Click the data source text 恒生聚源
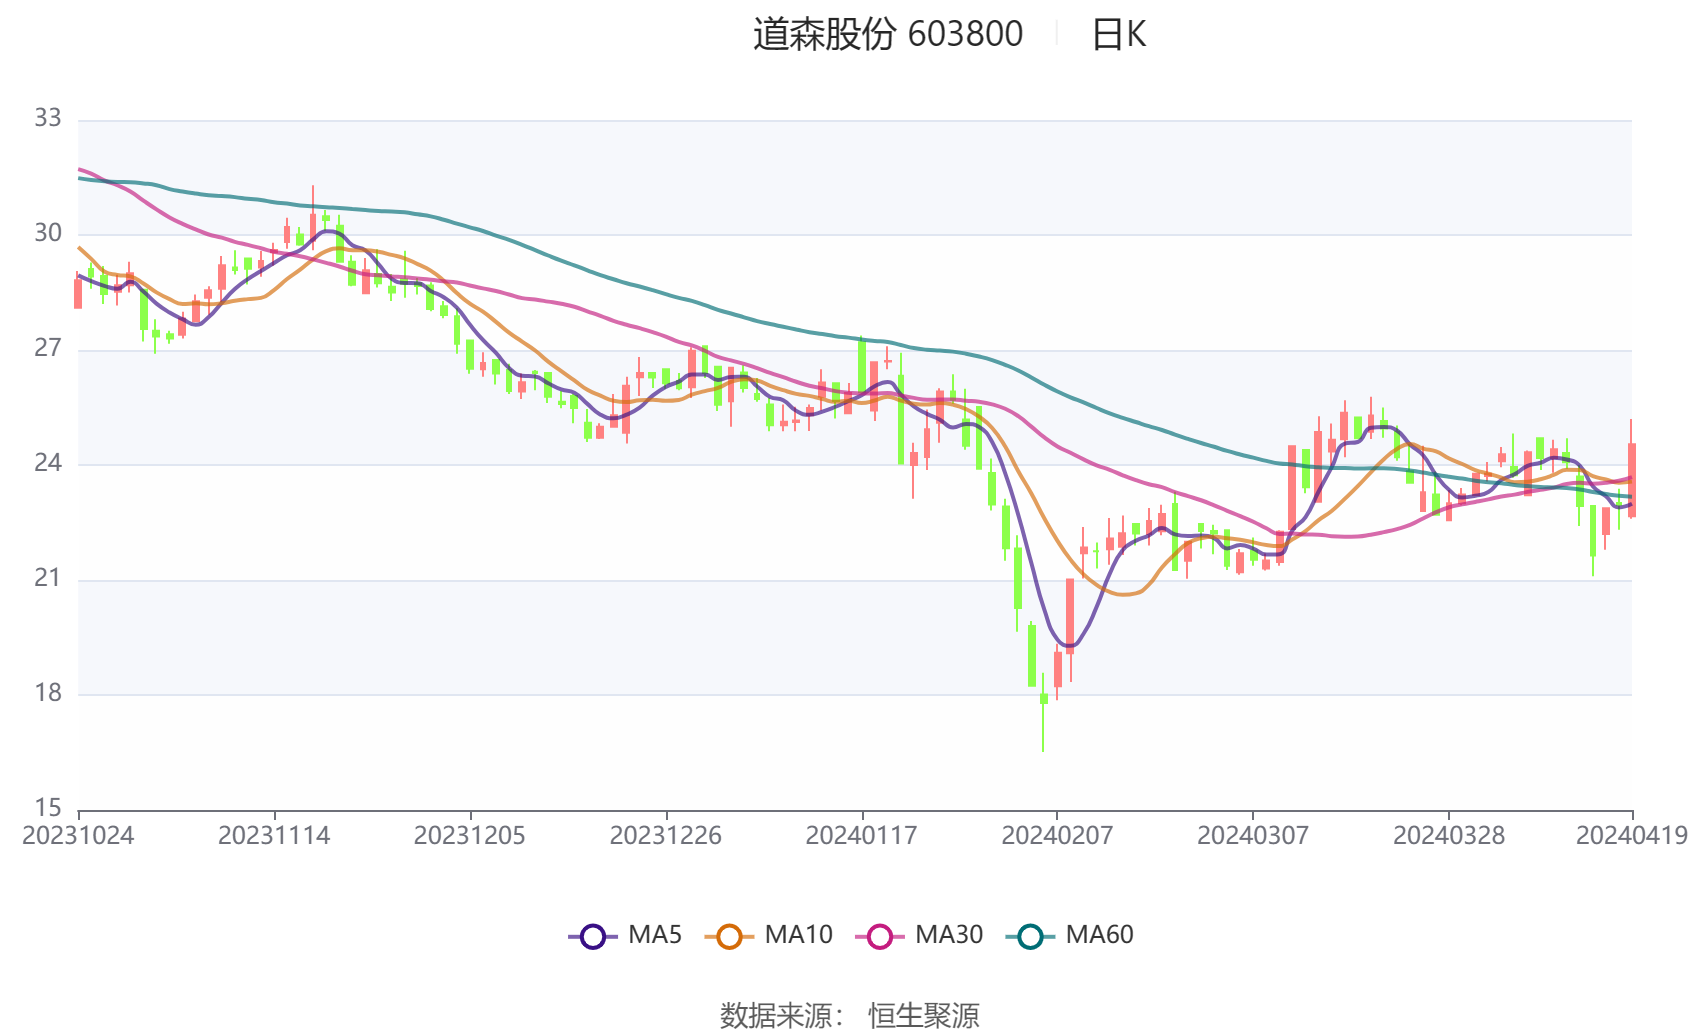1700x1034 pixels. (924, 1016)
